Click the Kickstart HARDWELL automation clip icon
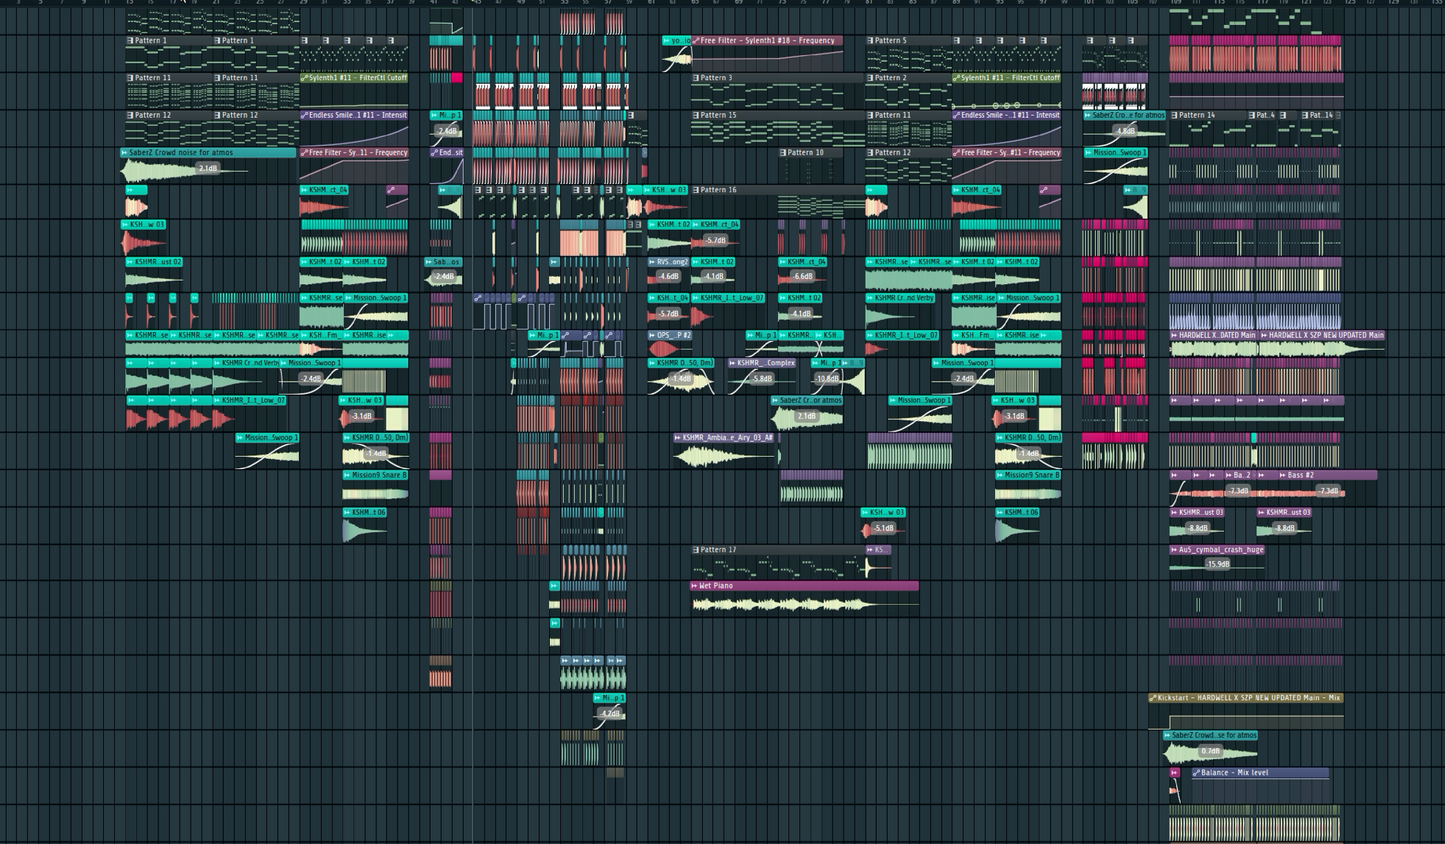 pos(1153,698)
